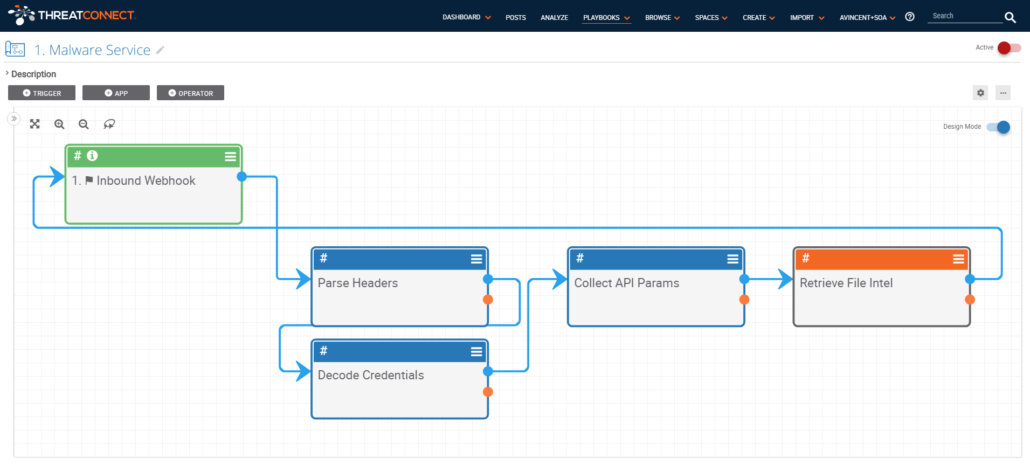
Task: Open hamburger menu on Inbound Webhook
Action: click(230, 156)
